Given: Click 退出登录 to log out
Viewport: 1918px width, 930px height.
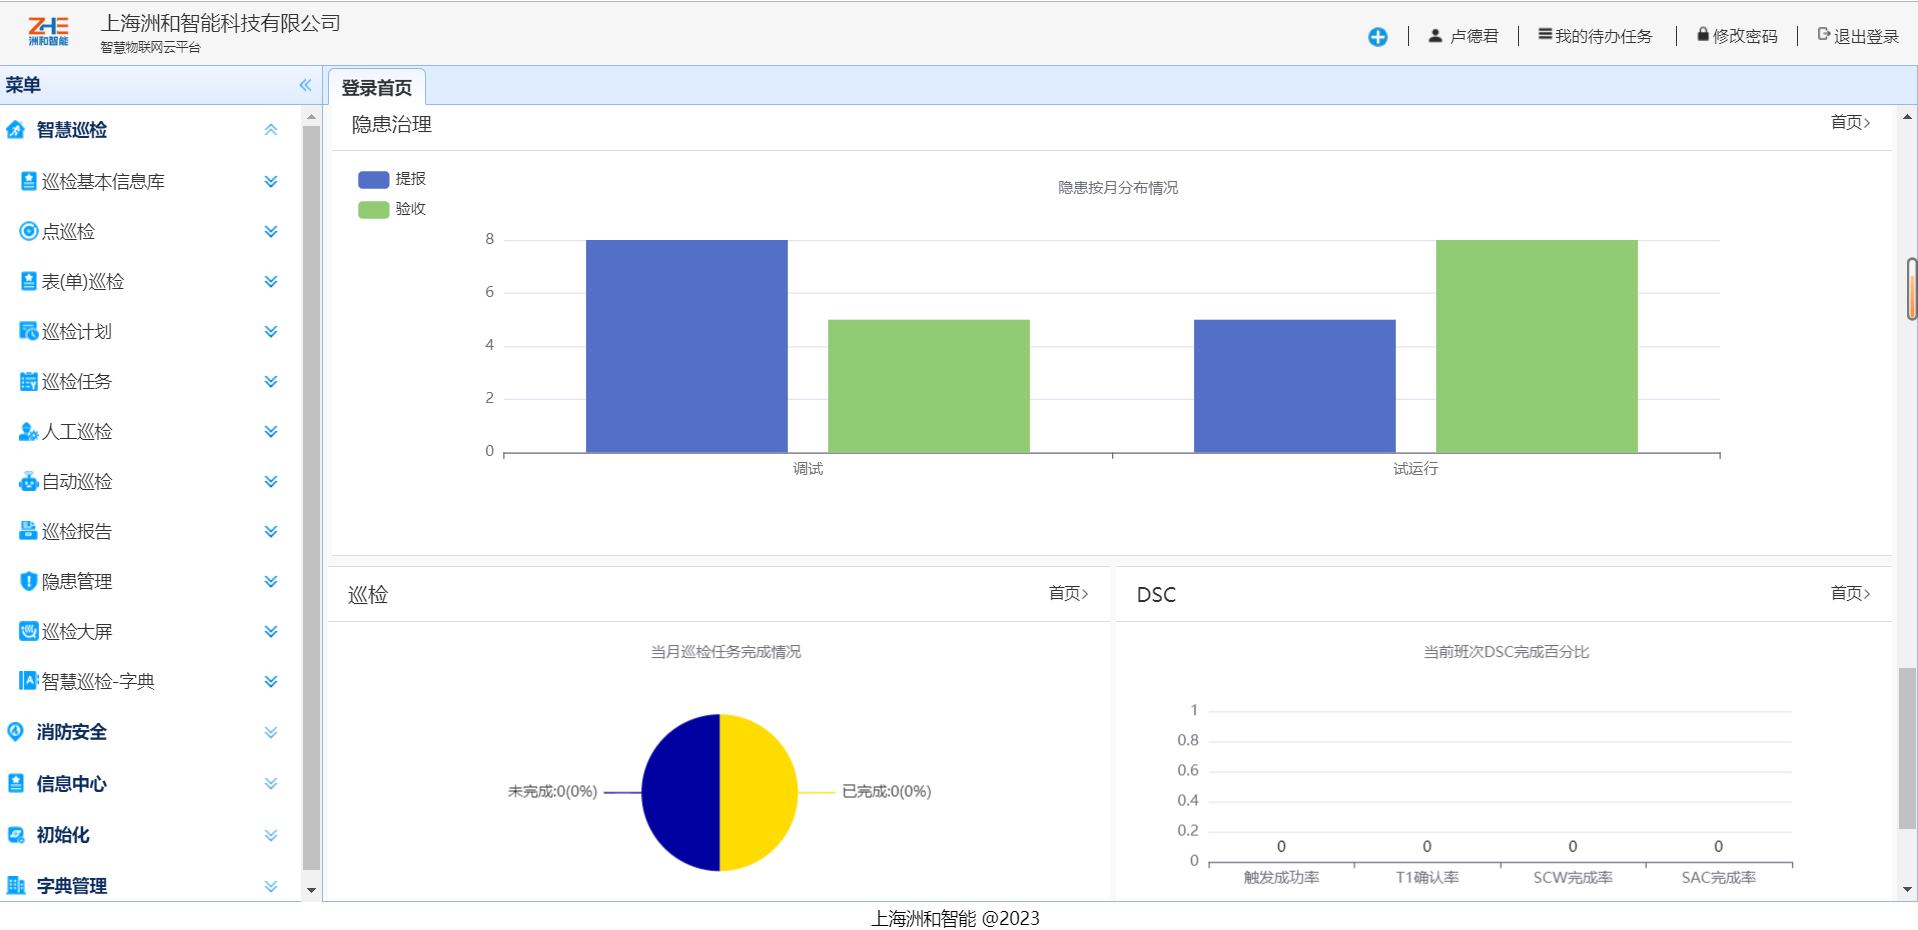Looking at the screenshot, I should tap(1857, 36).
